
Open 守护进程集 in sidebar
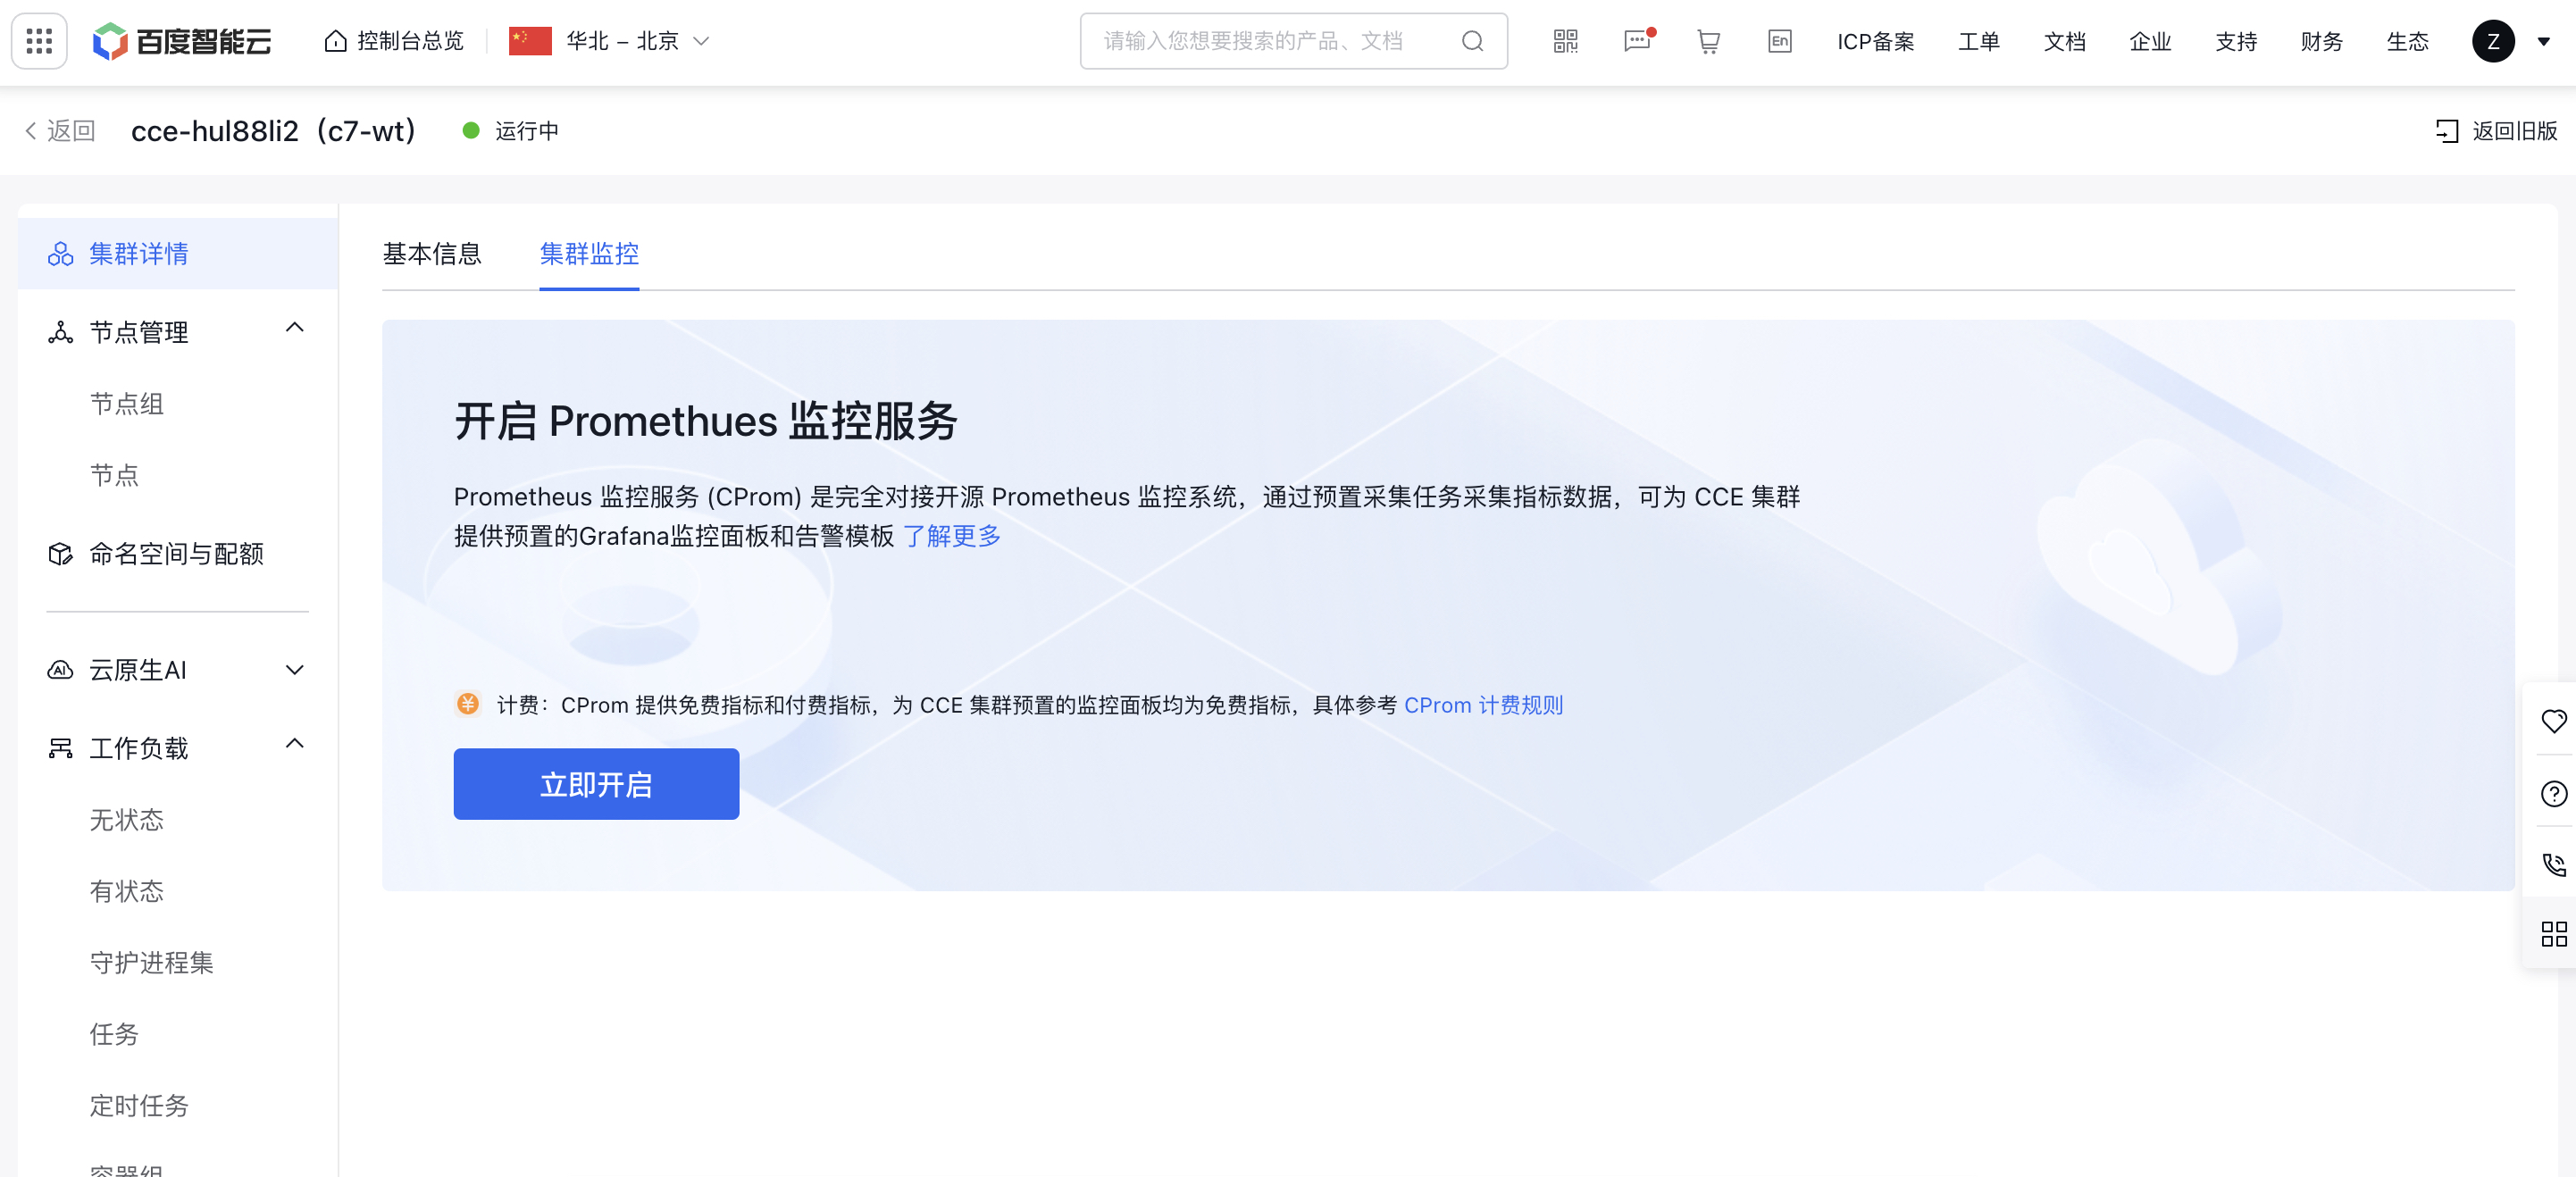point(152,963)
